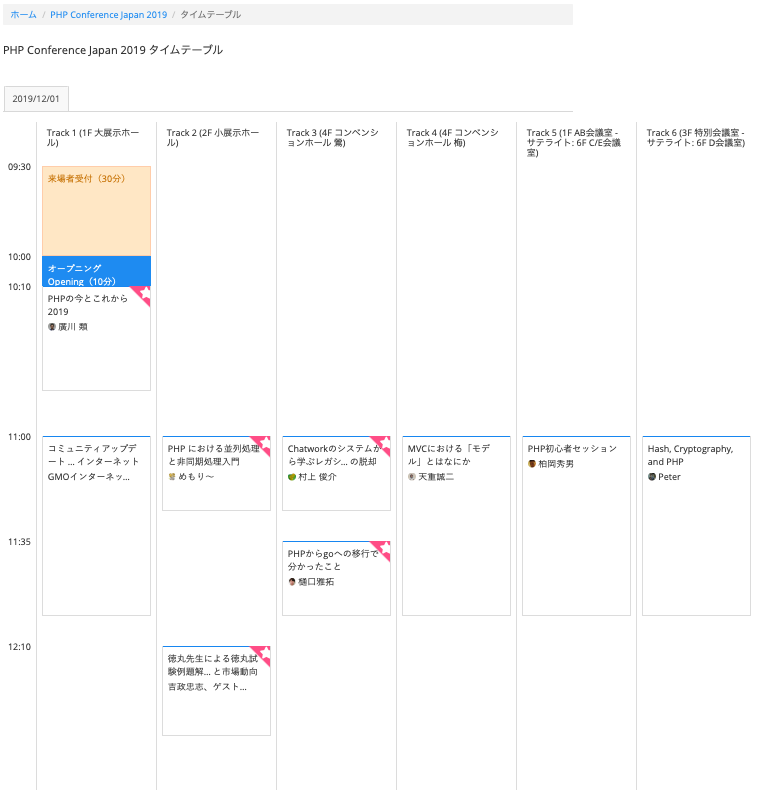Click speaker name 村上 俊介

[x=317, y=477]
